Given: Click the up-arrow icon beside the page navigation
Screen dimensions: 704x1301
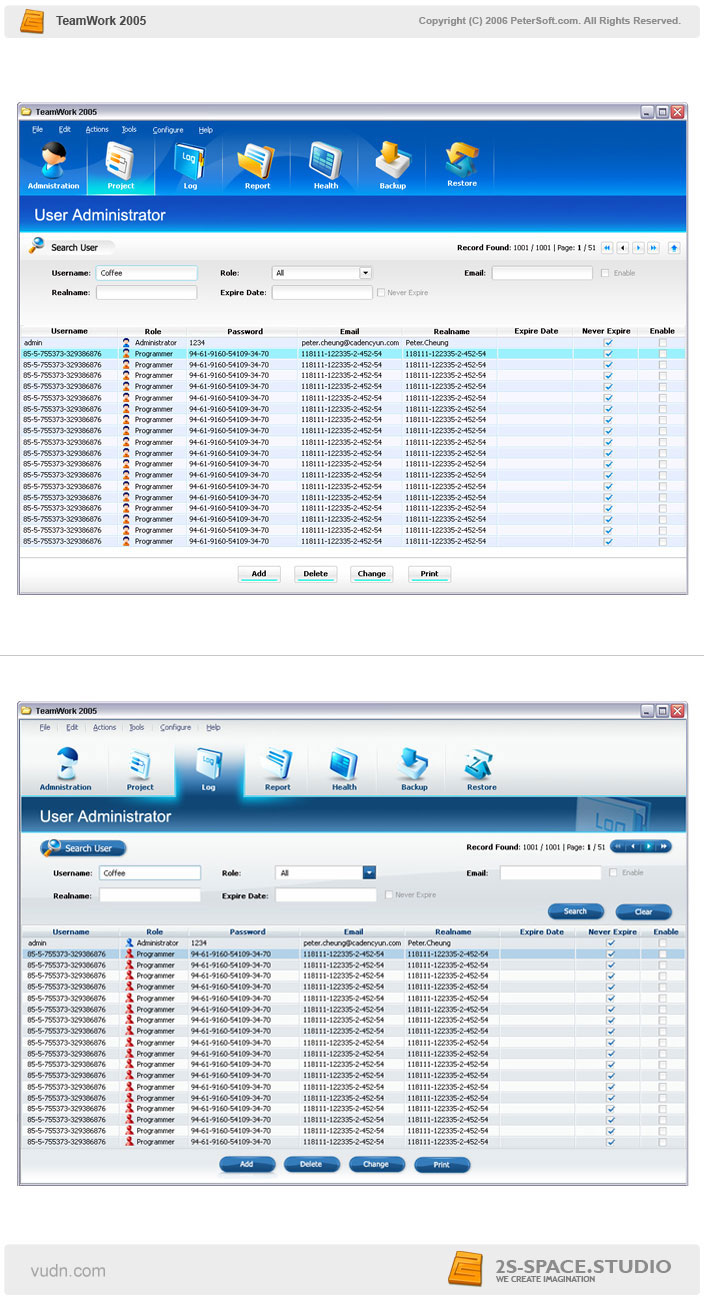Looking at the screenshot, I should point(674,247).
